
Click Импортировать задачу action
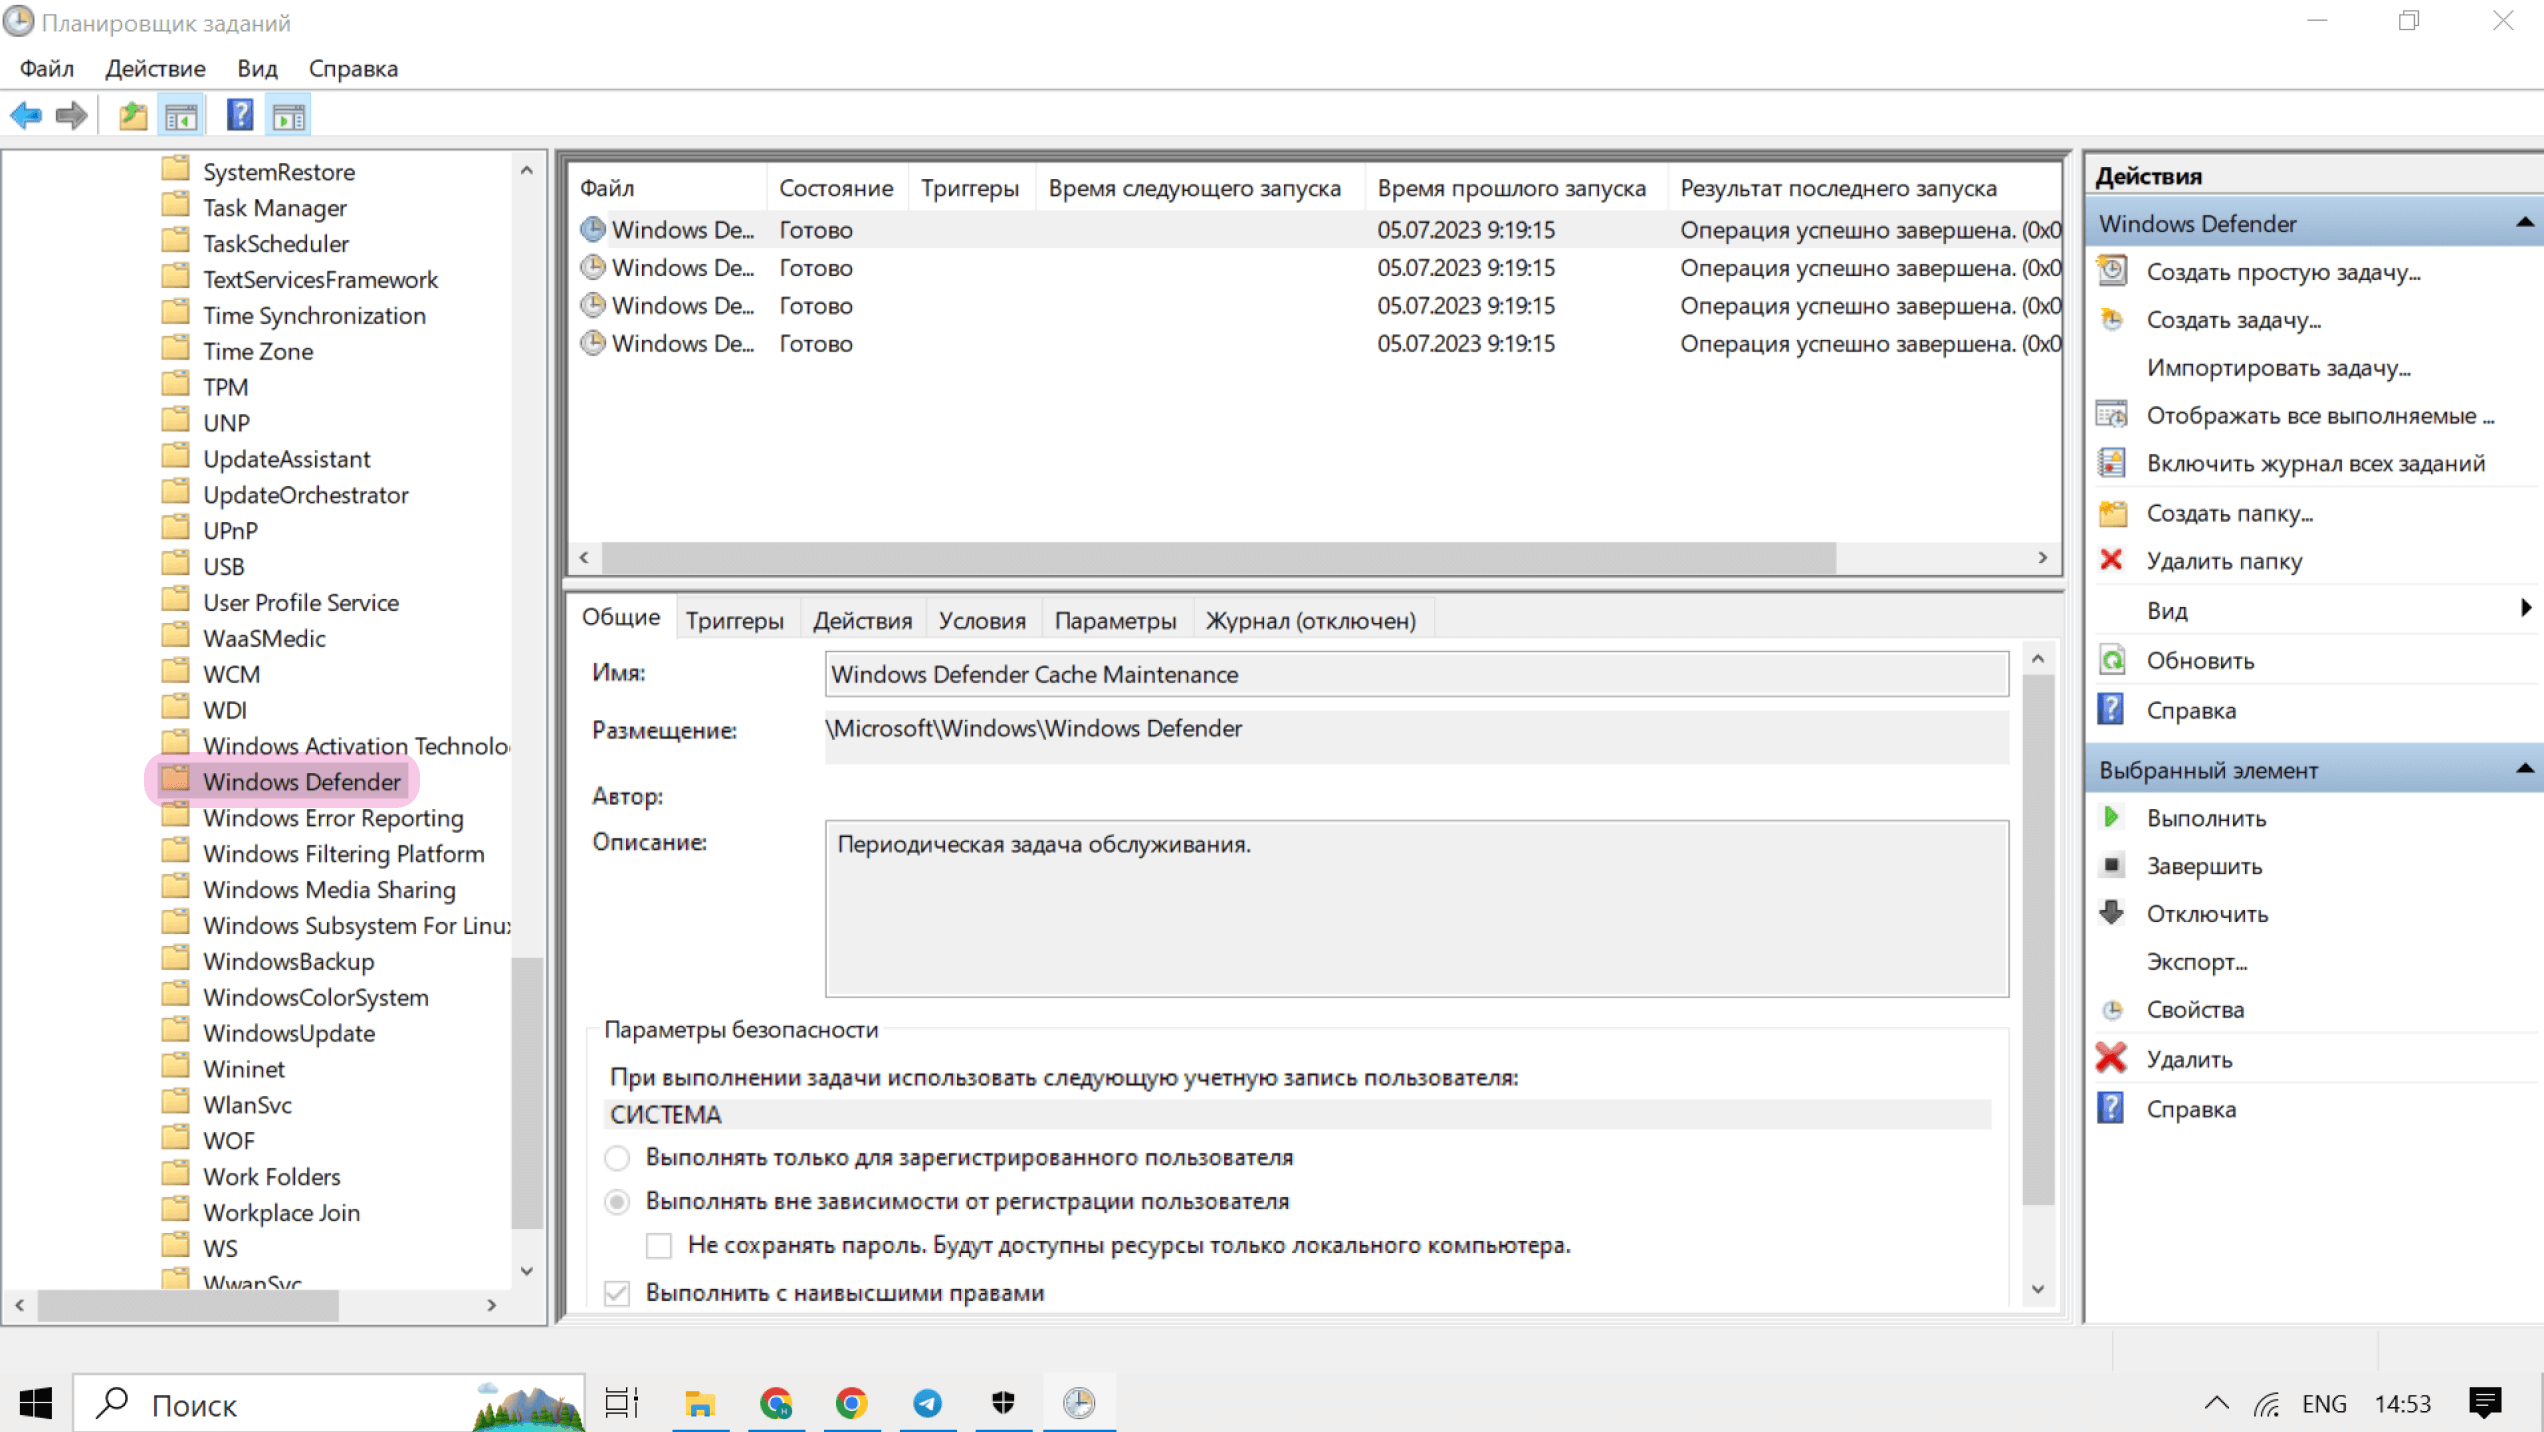2278,368
